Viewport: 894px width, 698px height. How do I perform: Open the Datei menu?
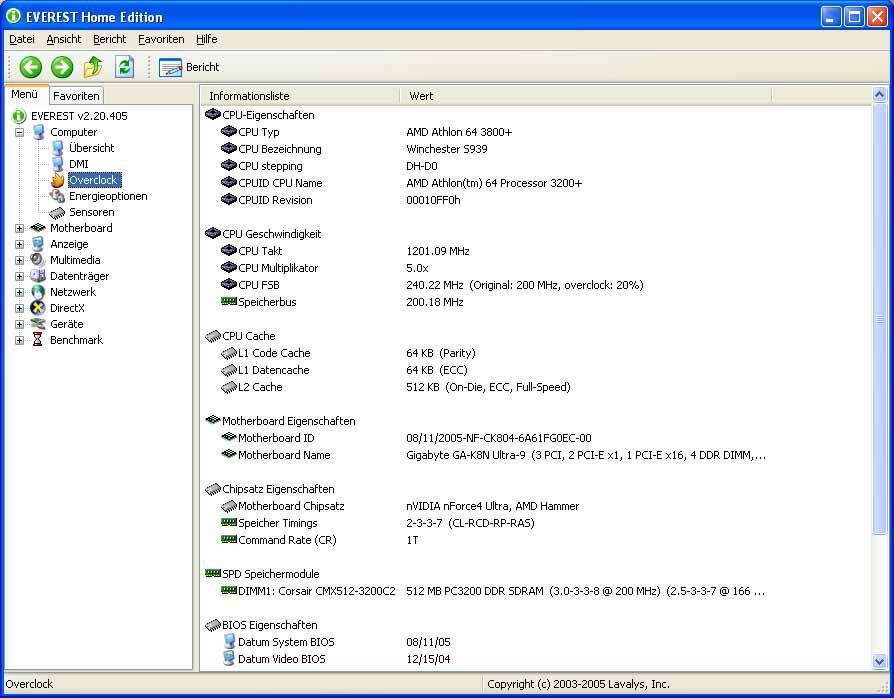22,39
